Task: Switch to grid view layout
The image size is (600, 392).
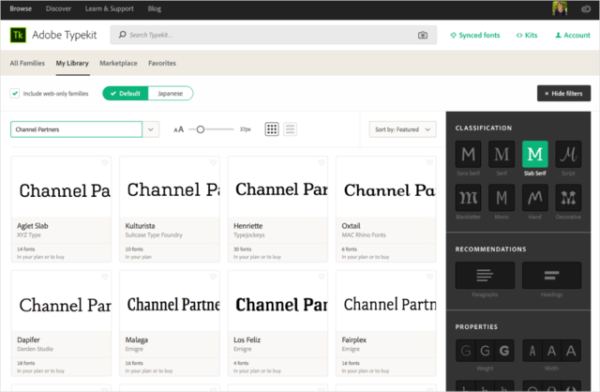Action: coord(272,129)
